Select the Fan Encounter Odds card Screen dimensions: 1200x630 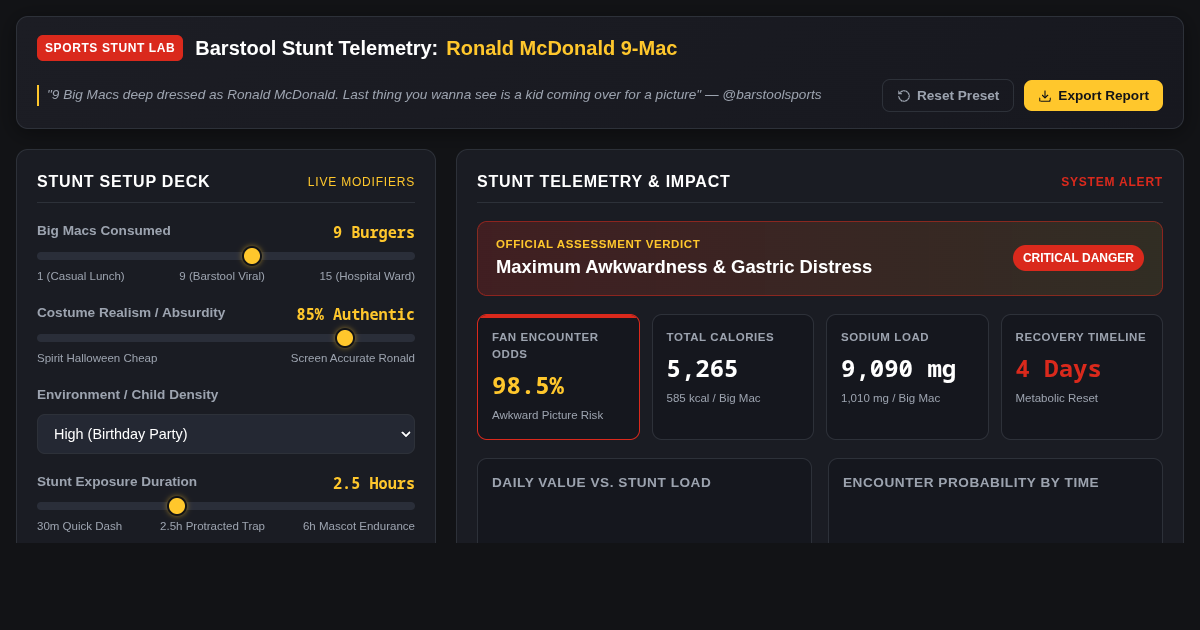(x=558, y=377)
